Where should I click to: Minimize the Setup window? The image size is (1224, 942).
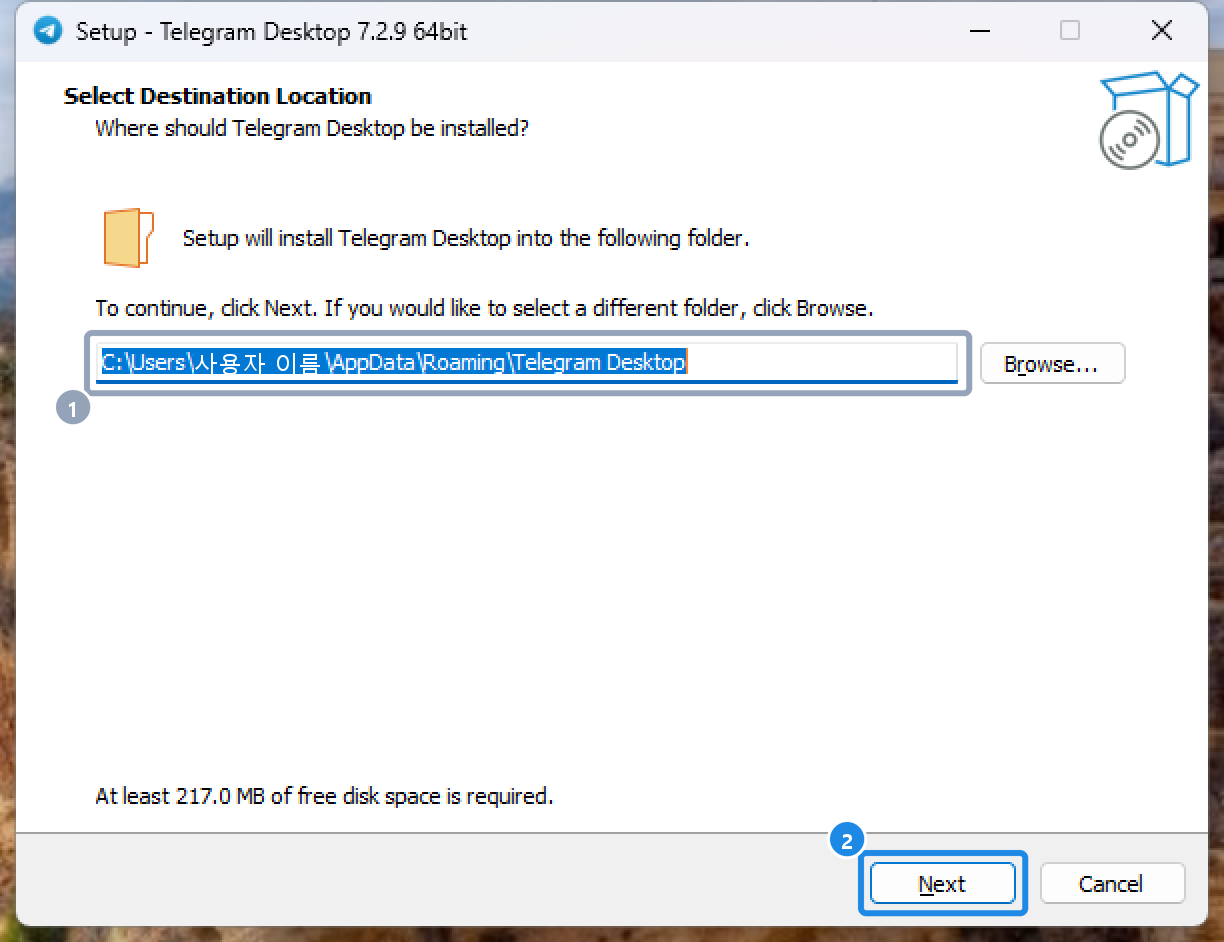(978, 31)
